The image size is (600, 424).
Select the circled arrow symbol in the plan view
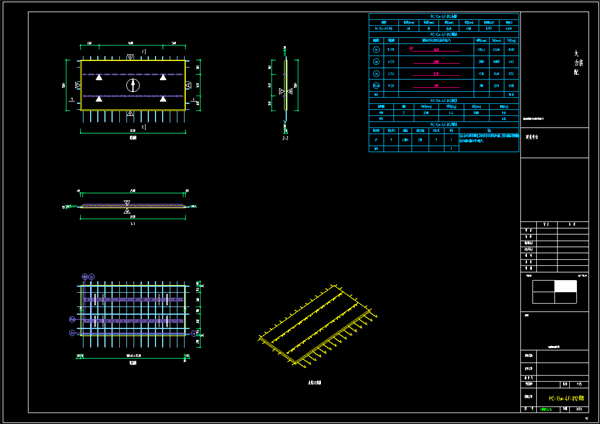[133, 85]
